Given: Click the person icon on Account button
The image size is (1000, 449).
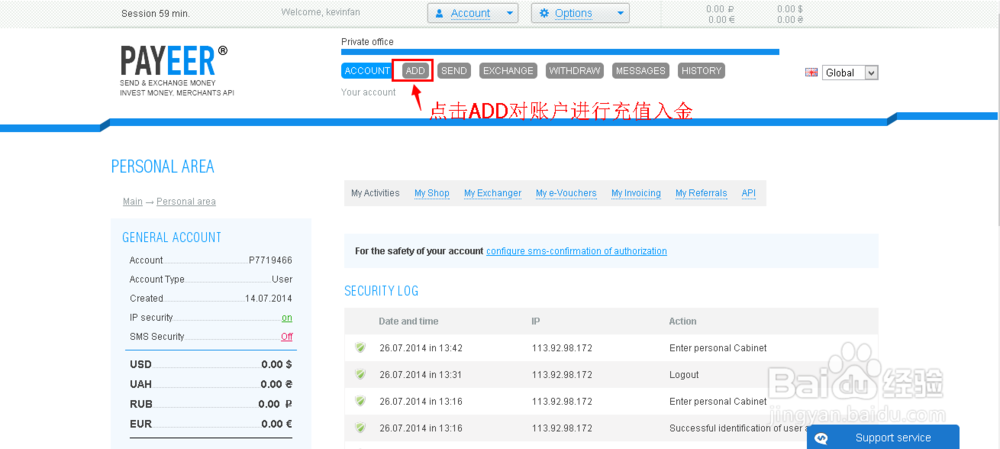Looking at the screenshot, I should click(x=439, y=13).
